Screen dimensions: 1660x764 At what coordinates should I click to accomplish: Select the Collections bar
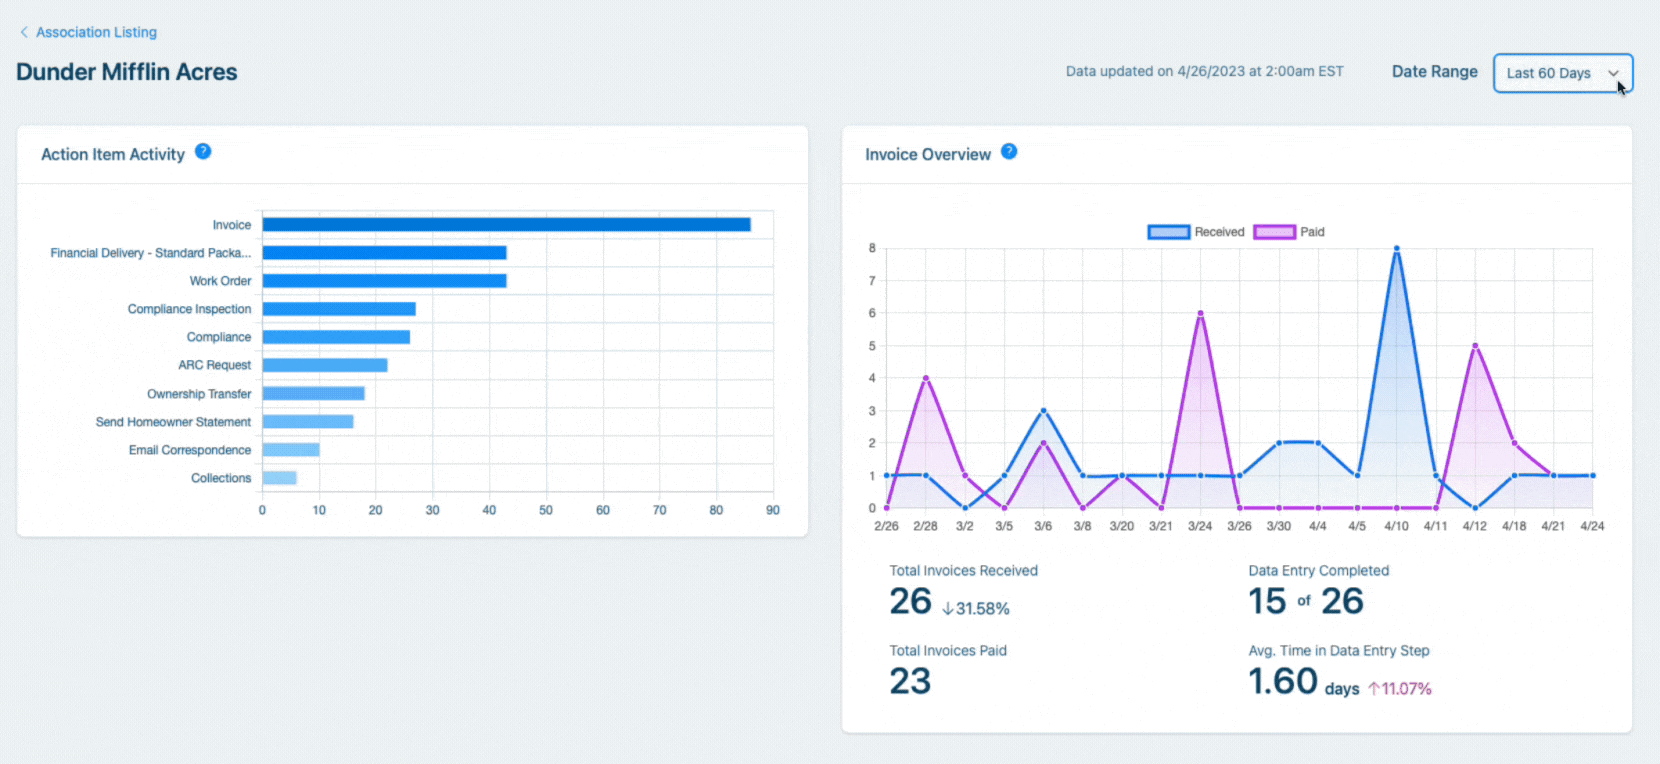(x=279, y=478)
